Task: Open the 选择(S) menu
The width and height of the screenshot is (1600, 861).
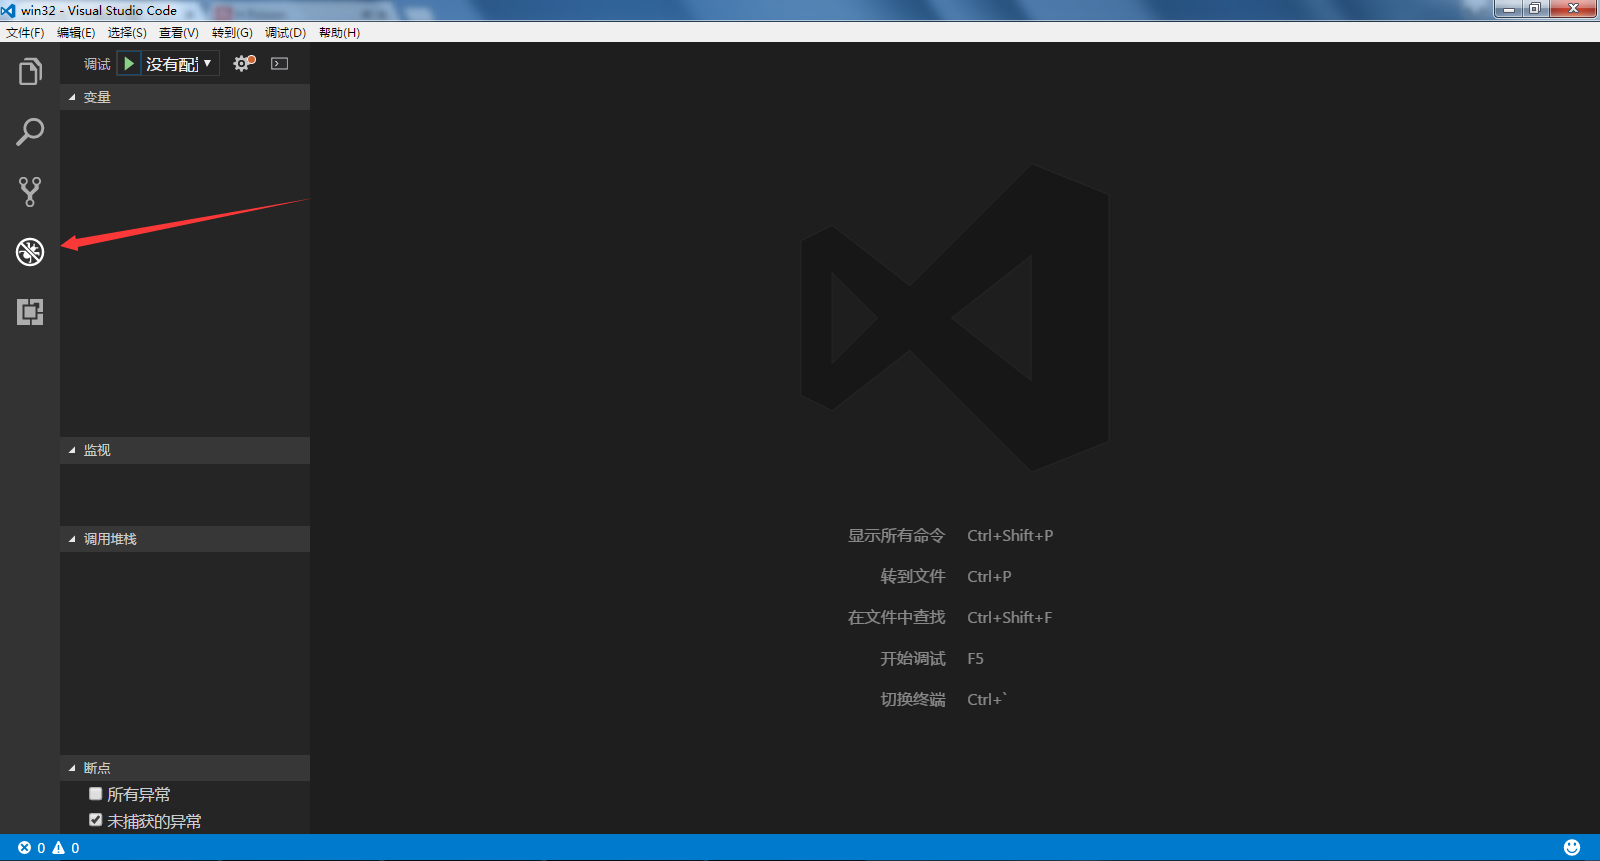Action: (127, 33)
